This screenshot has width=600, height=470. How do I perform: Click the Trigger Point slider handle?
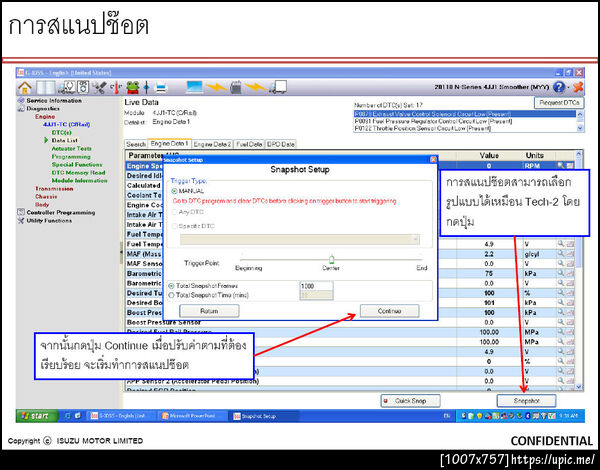coord(331,259)
